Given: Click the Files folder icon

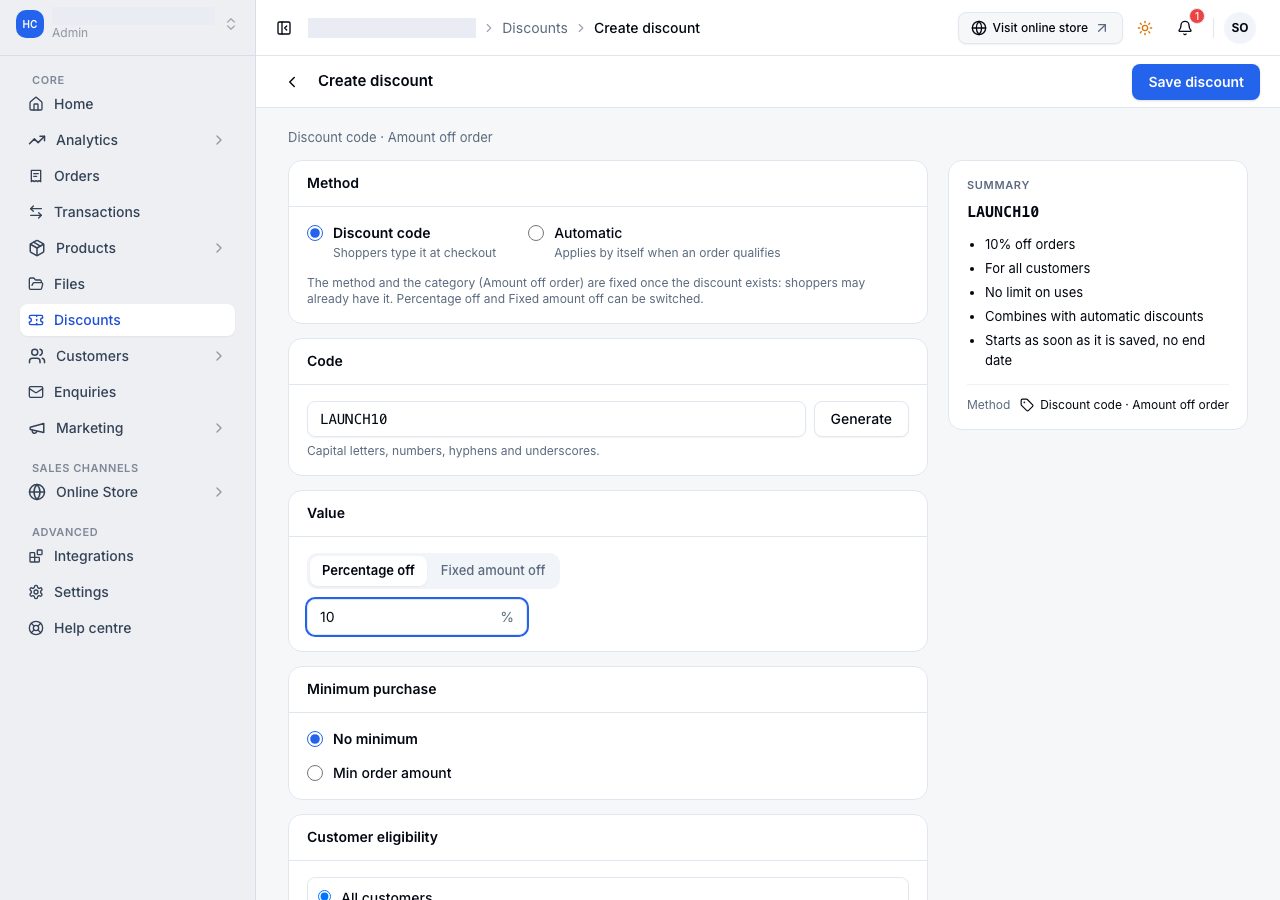Looking at the screenshot, I should coord(36,284).
